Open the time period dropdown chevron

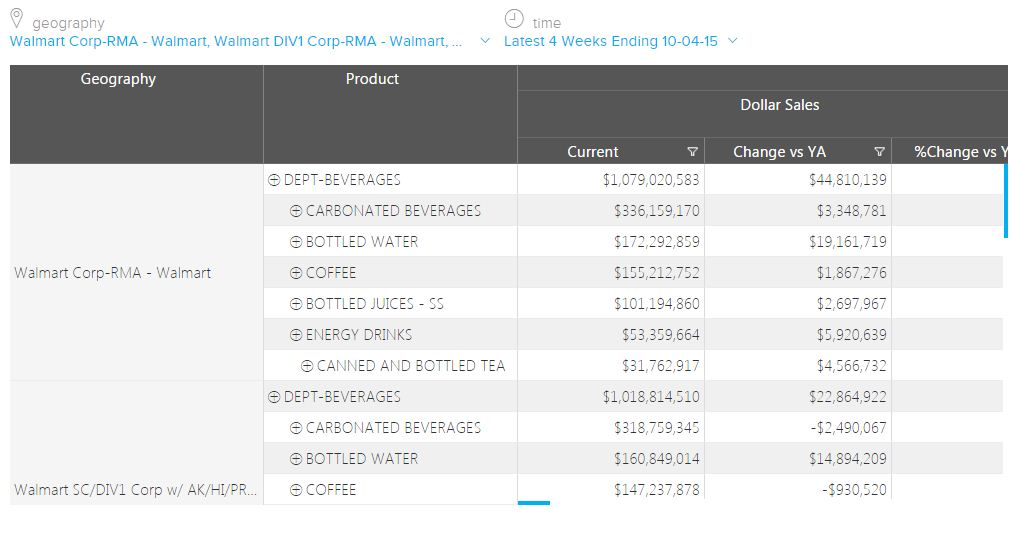(733, 41)
